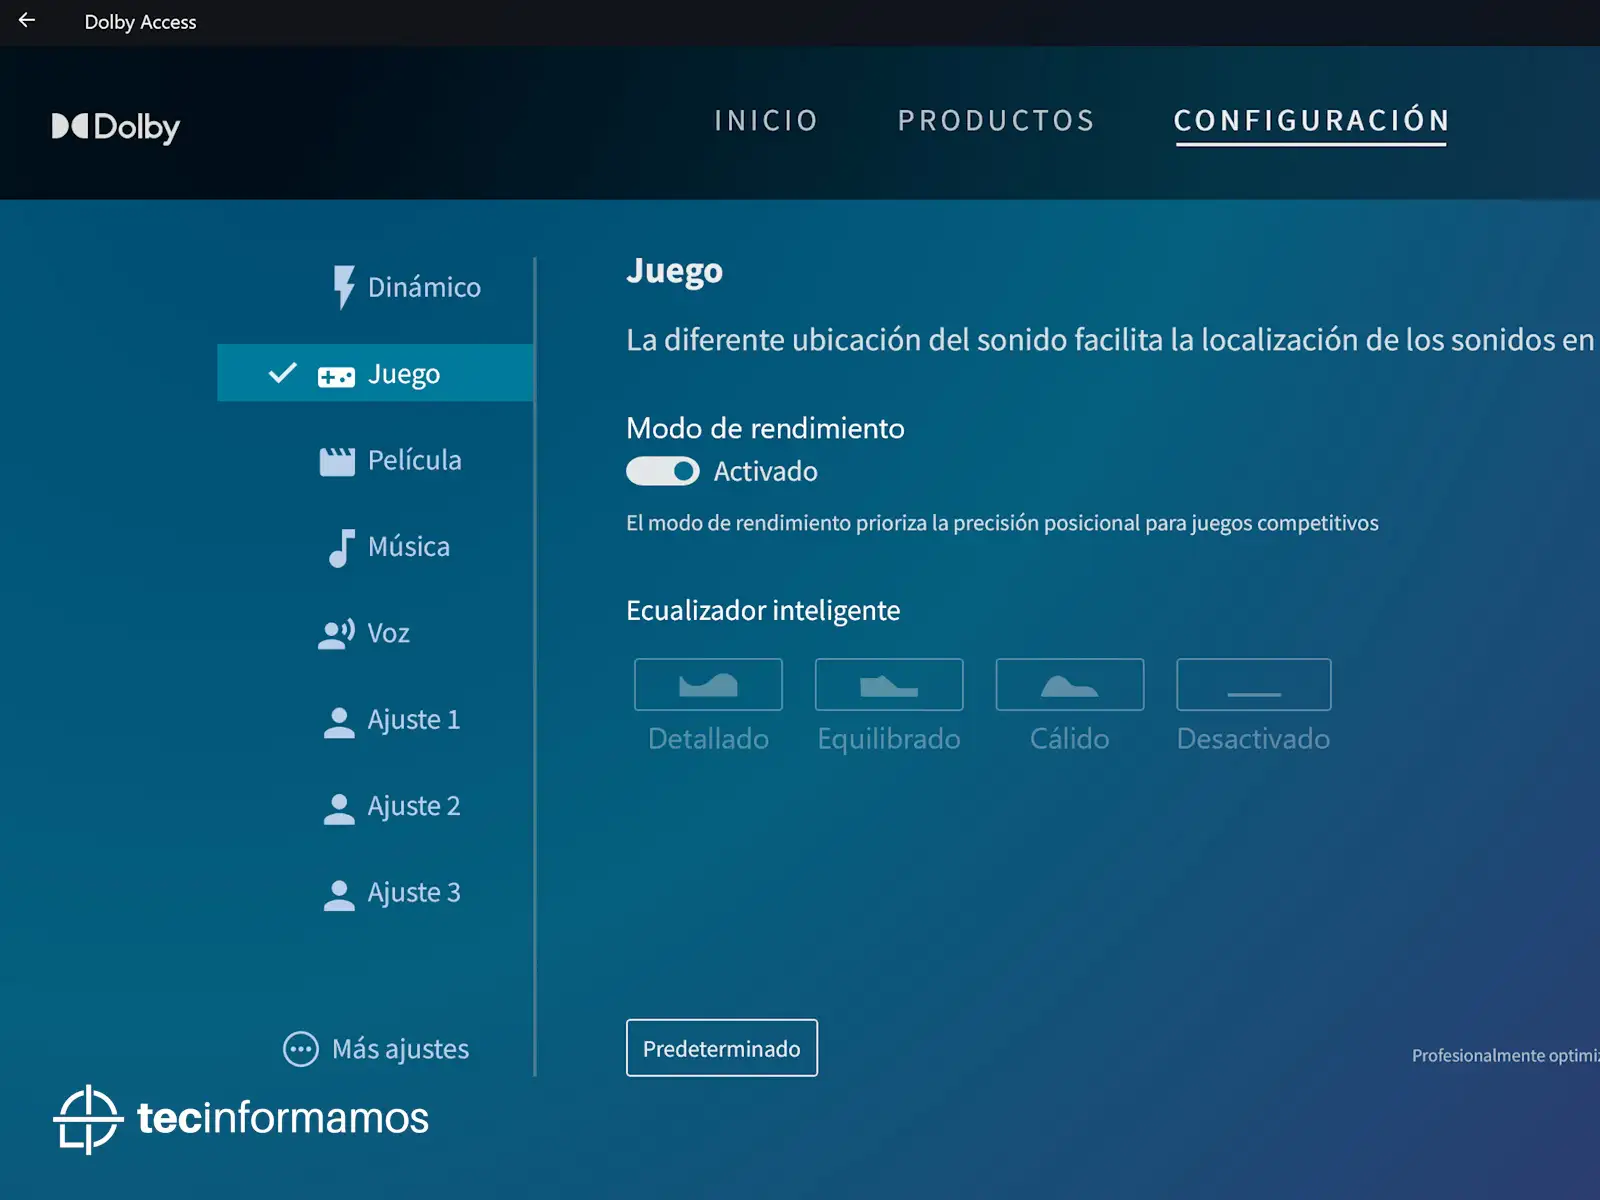The height and width of the screenshot is (1200, 1600).
Task: Click the Música note icon
Action: (342, 548)
